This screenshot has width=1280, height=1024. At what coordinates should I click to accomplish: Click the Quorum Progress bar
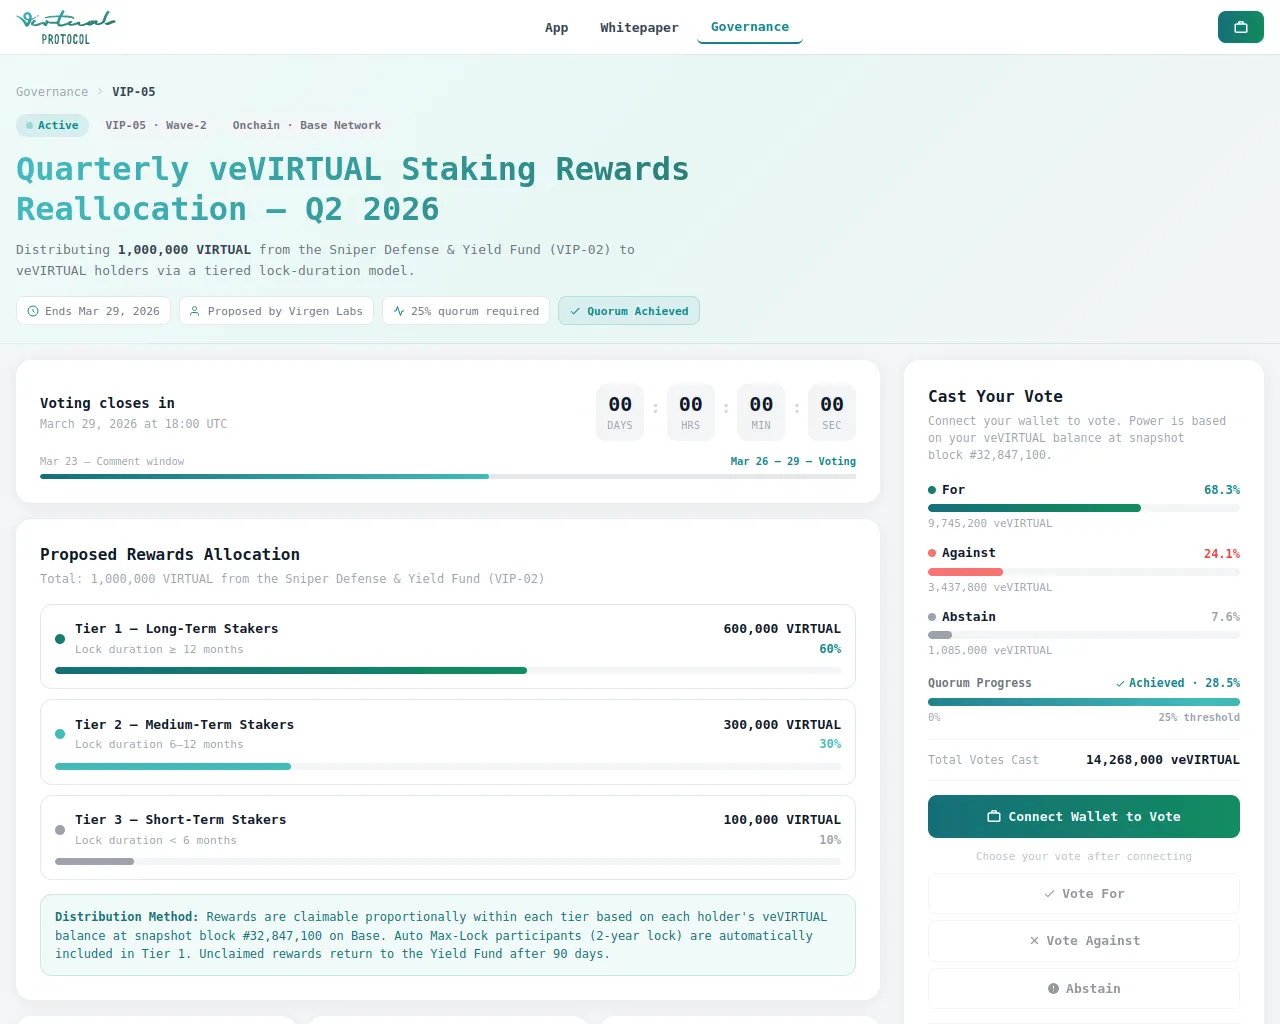point(1083,702)
